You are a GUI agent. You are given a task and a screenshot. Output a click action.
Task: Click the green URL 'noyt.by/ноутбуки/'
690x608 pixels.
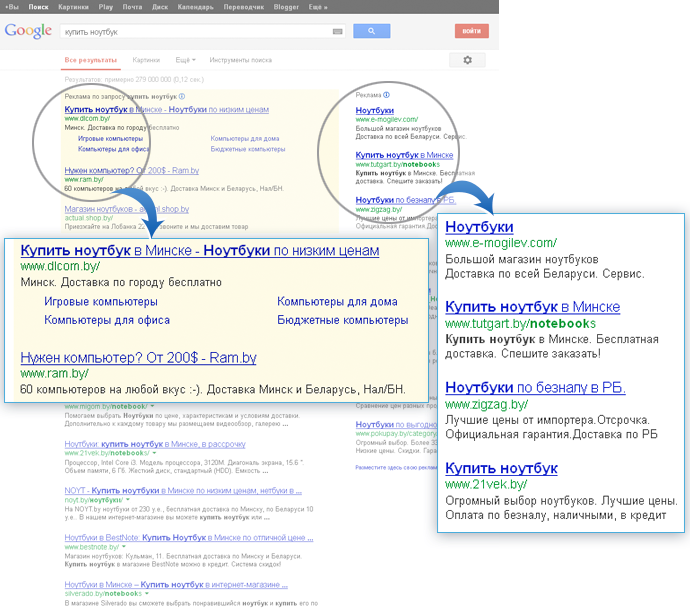point(94,500)
